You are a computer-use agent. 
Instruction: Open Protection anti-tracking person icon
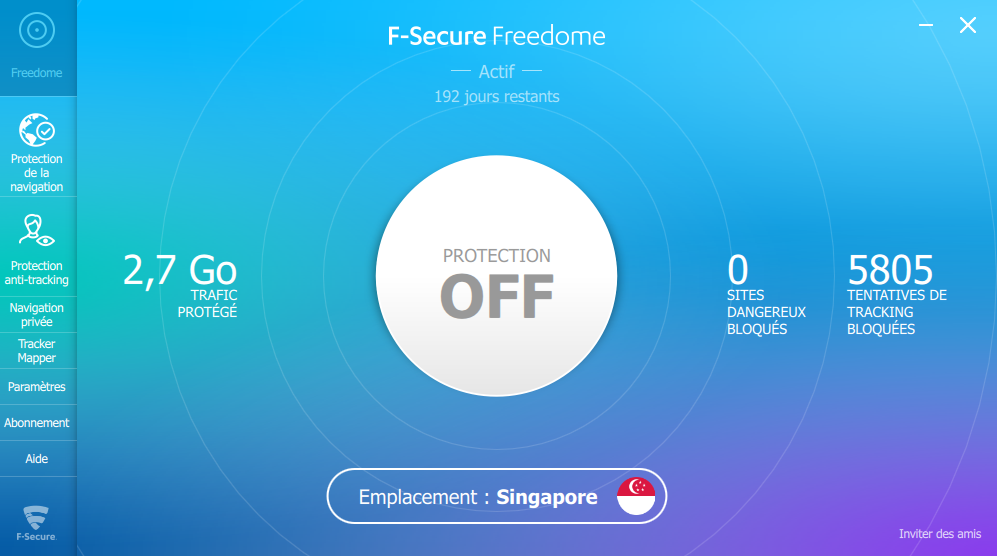pyautogui.click(x=36, y=230)
